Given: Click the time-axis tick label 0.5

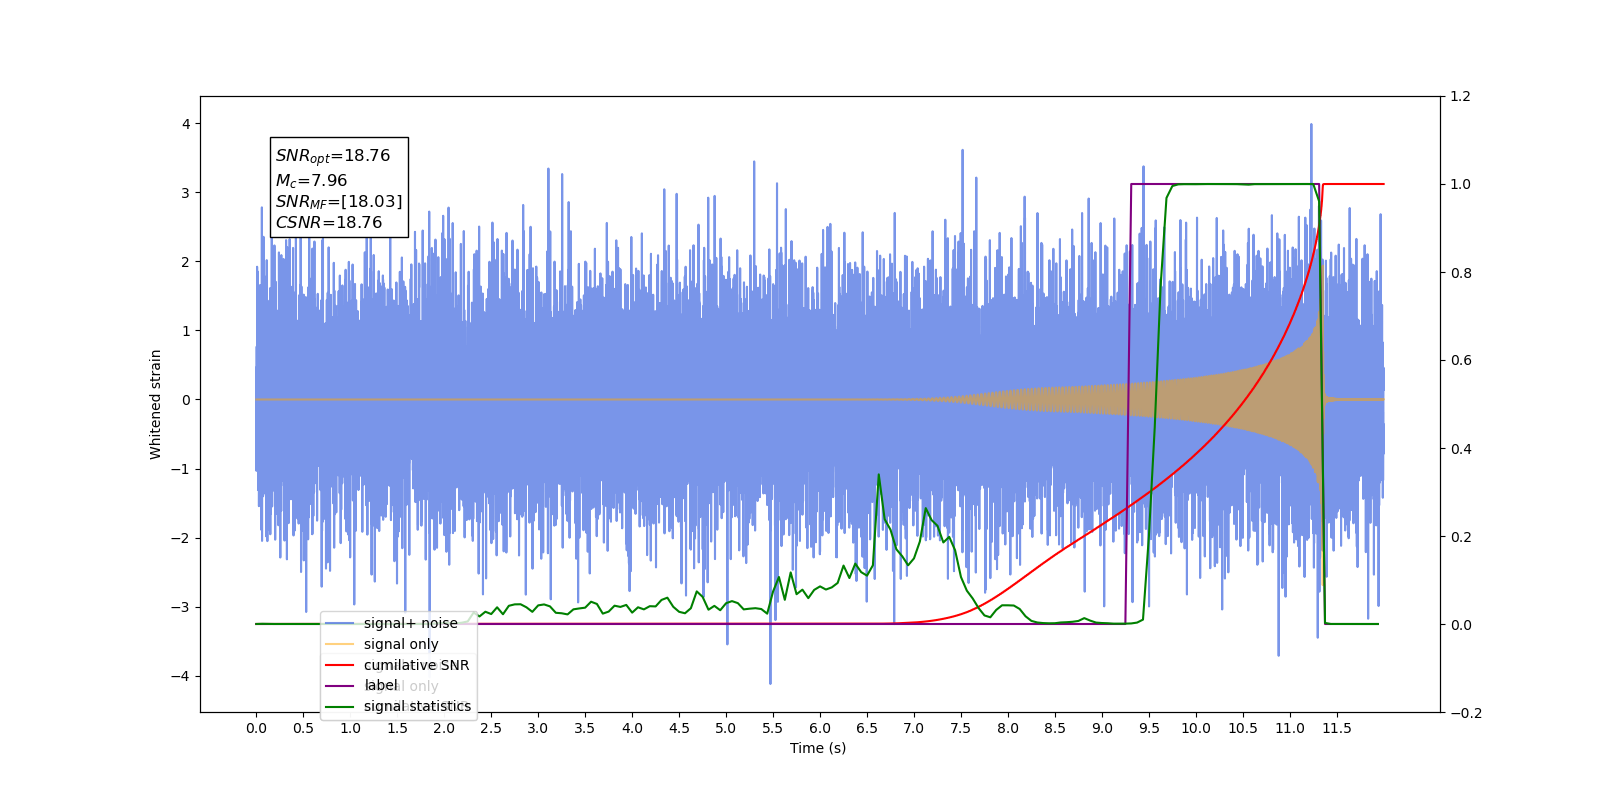Looking at the screenshot, I should (x=303, y=728).
